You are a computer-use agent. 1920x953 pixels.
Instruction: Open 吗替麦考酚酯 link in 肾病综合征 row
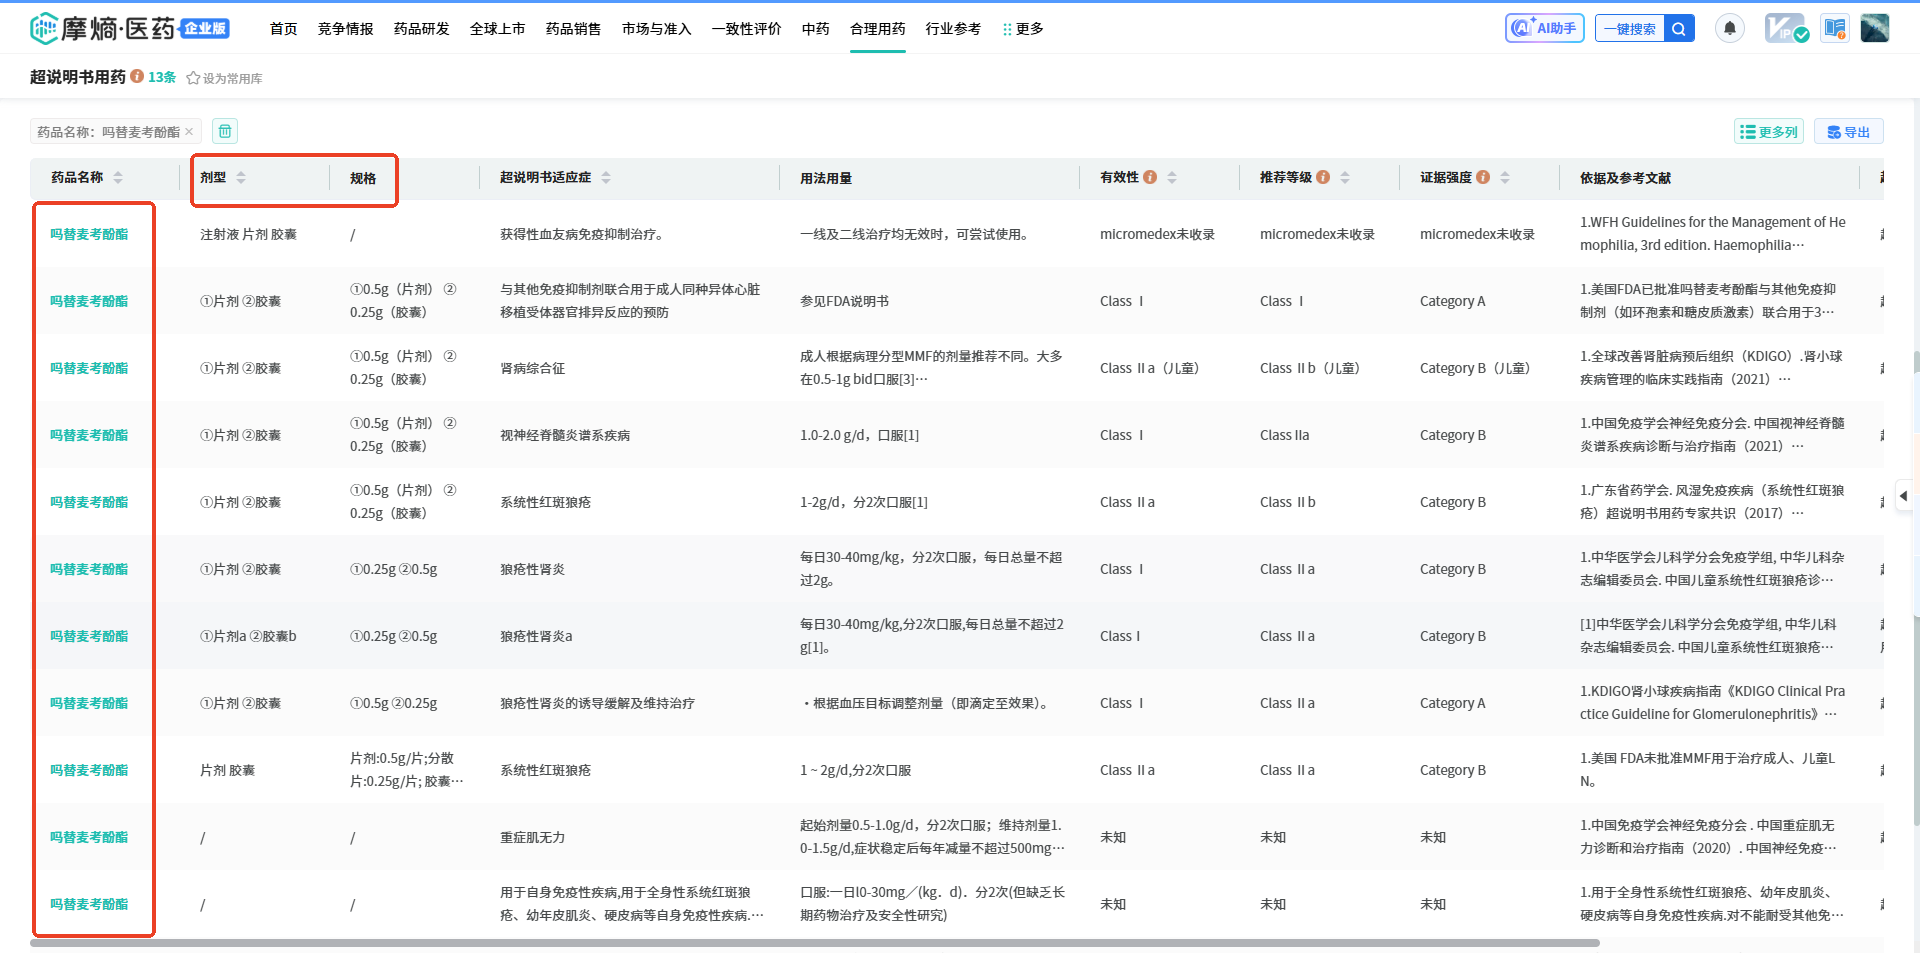(89, 368)
